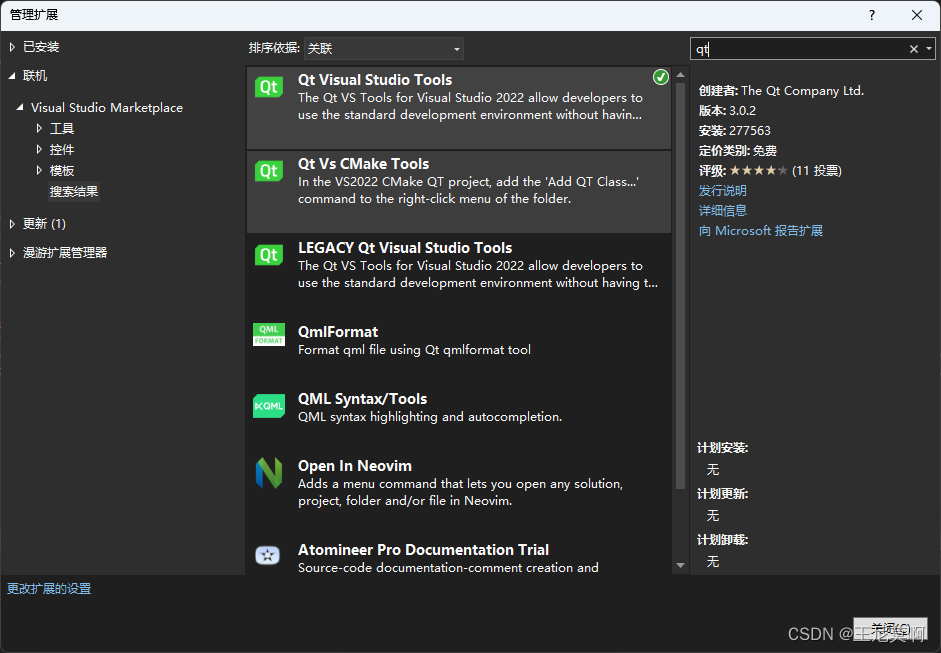Open the 详细信息 link

point(723,211)
